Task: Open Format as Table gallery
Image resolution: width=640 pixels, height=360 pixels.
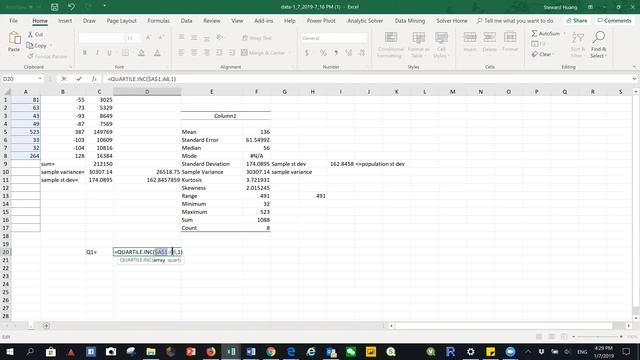Action: 418,44
